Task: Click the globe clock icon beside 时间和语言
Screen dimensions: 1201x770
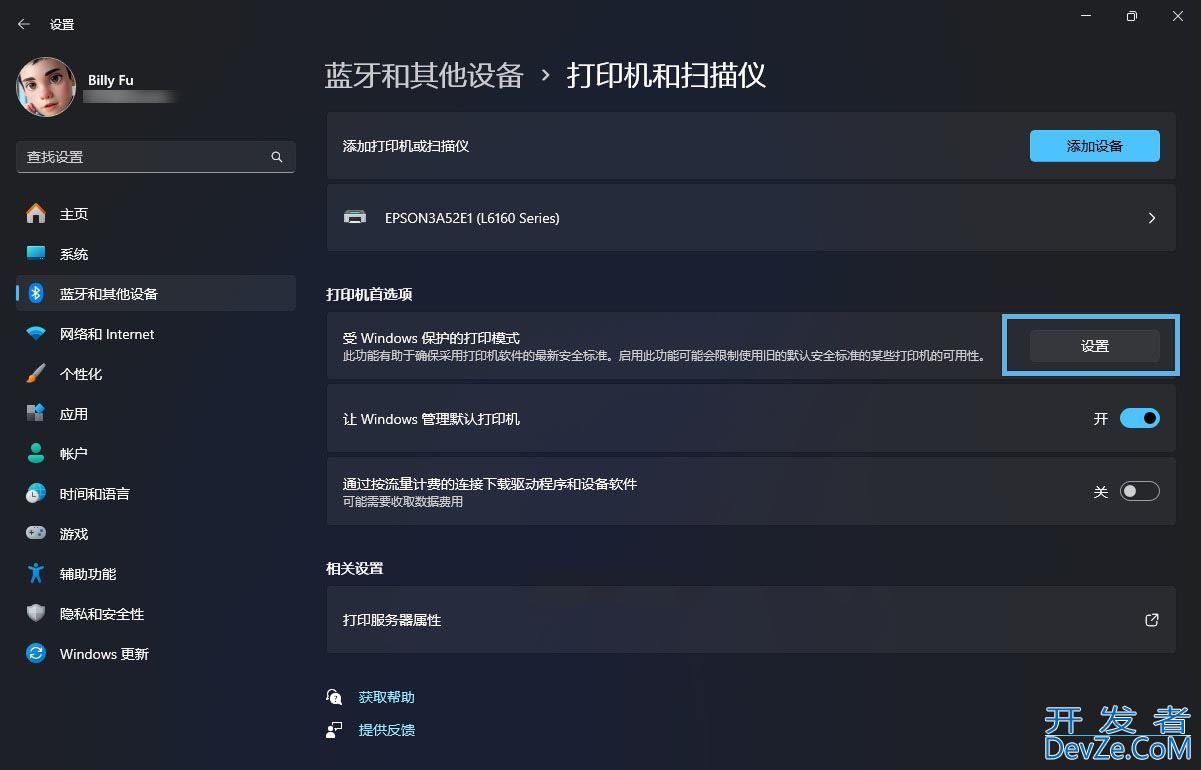Action: pos(36,494)
